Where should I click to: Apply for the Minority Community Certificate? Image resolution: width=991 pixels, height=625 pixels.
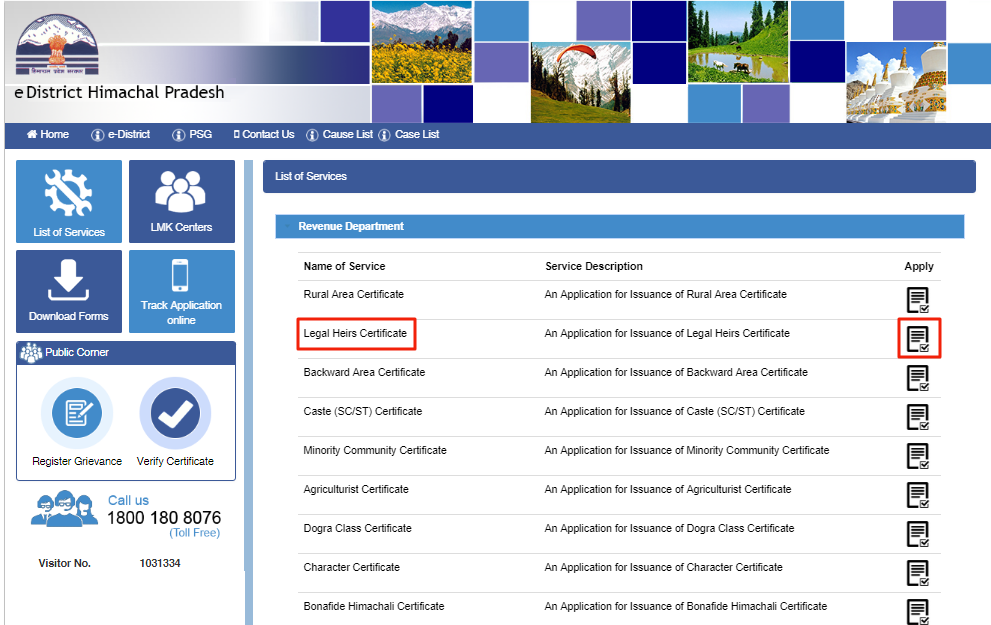point(918,456)
